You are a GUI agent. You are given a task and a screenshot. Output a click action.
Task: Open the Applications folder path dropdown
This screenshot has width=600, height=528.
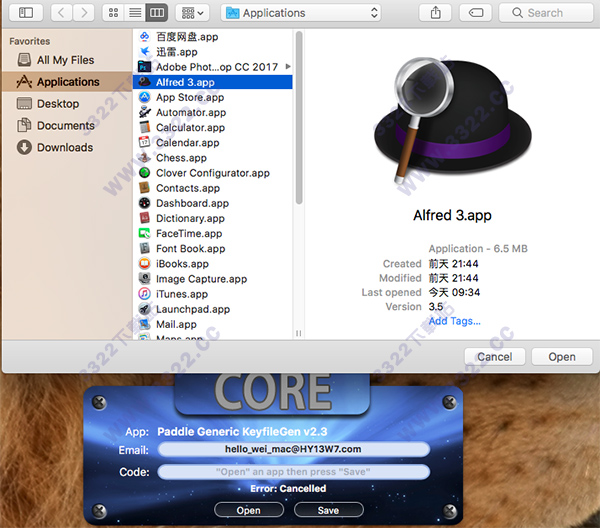(x=302, y=13)
